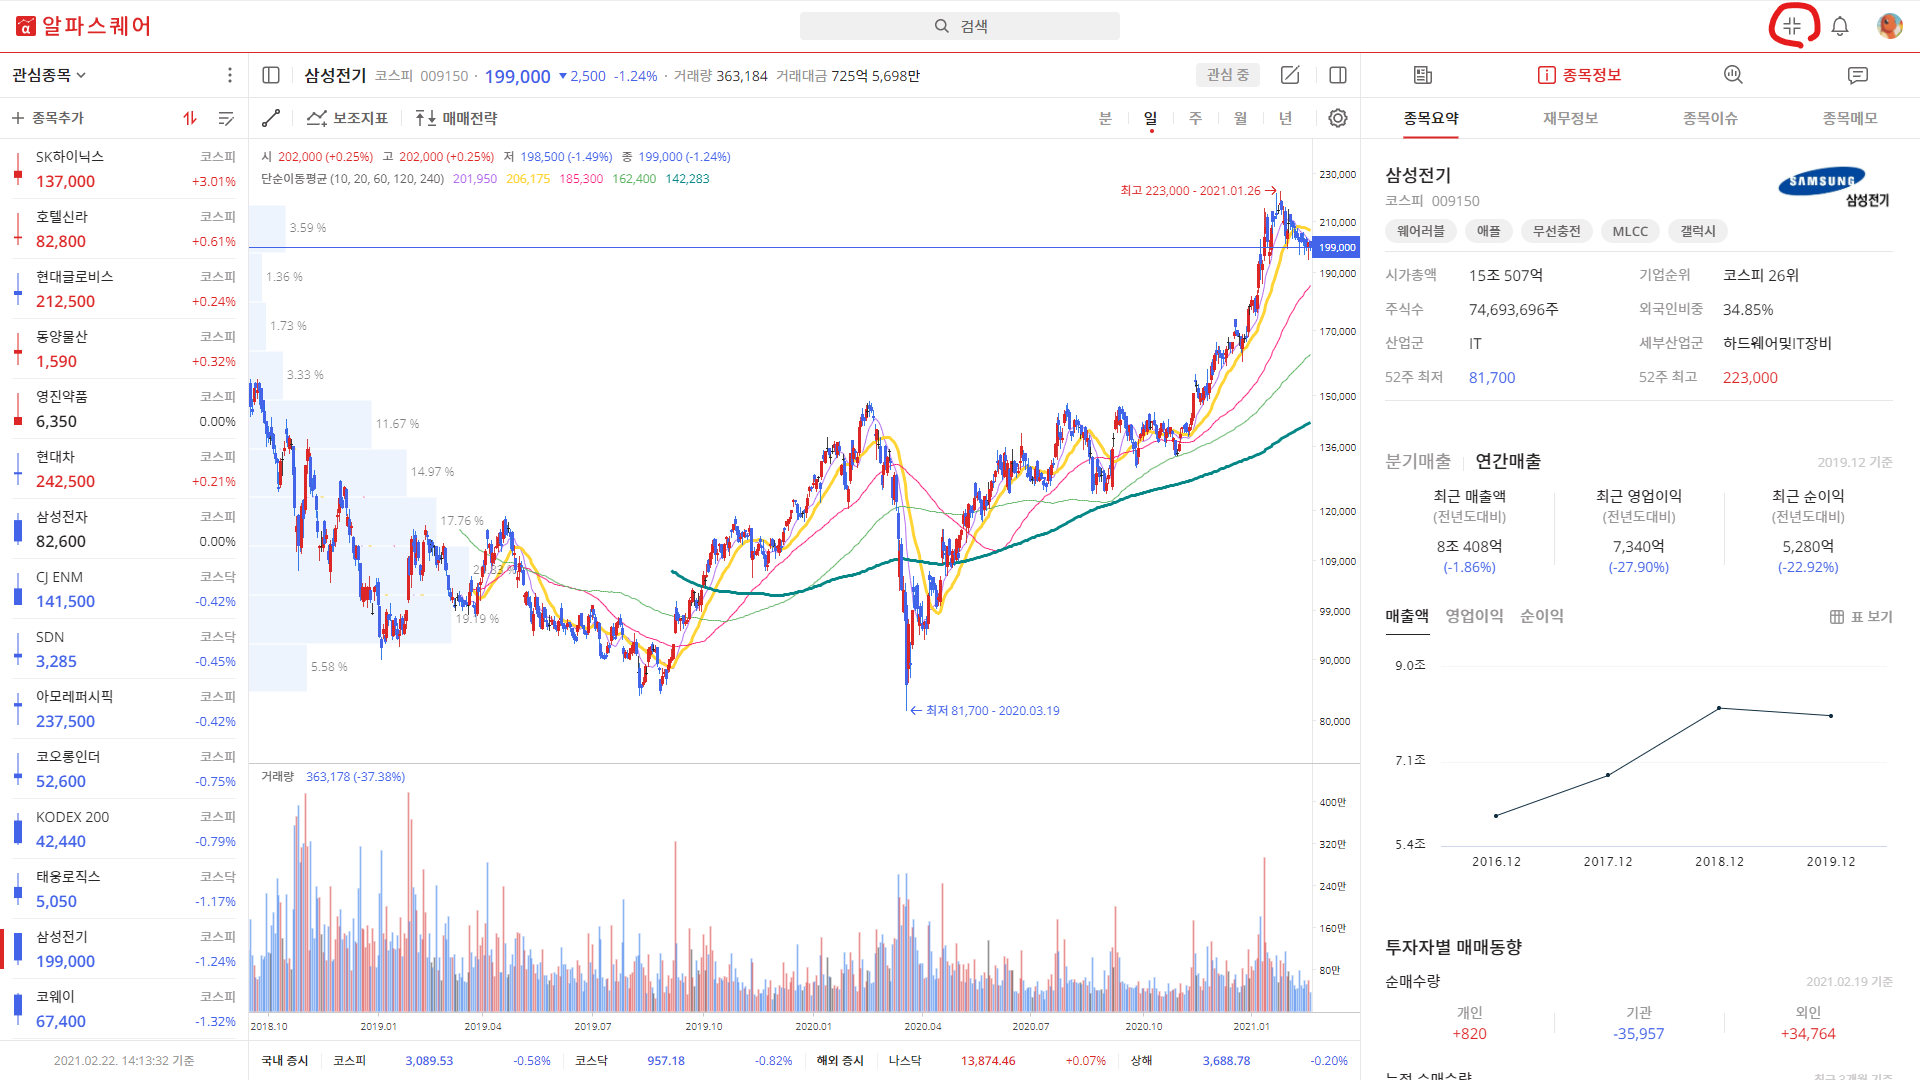Click the purple 201,950 moving average value

pyautogui.click(x=475, y=179)
